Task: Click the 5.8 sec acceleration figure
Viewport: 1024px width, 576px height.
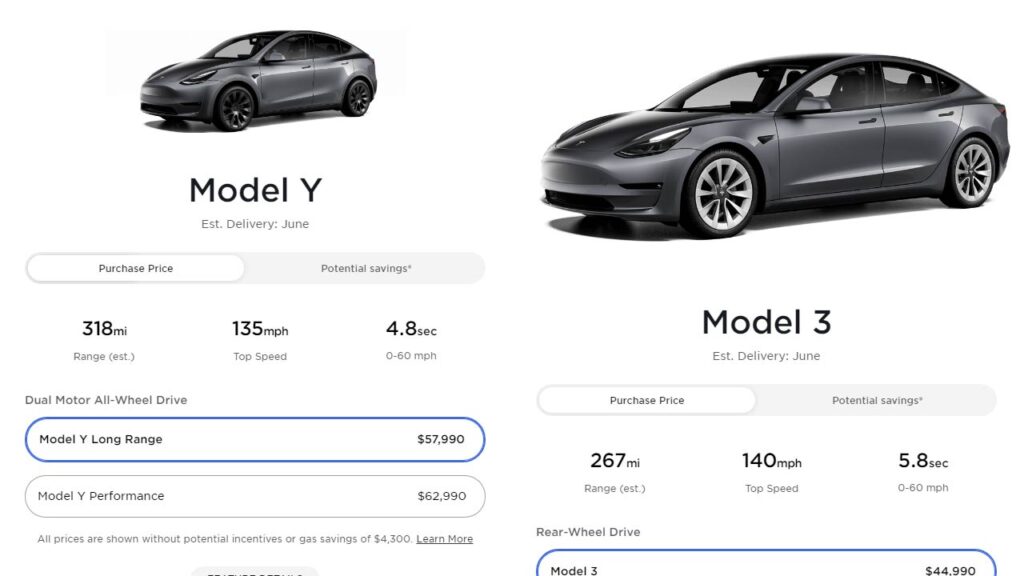Action: point(922,461)
